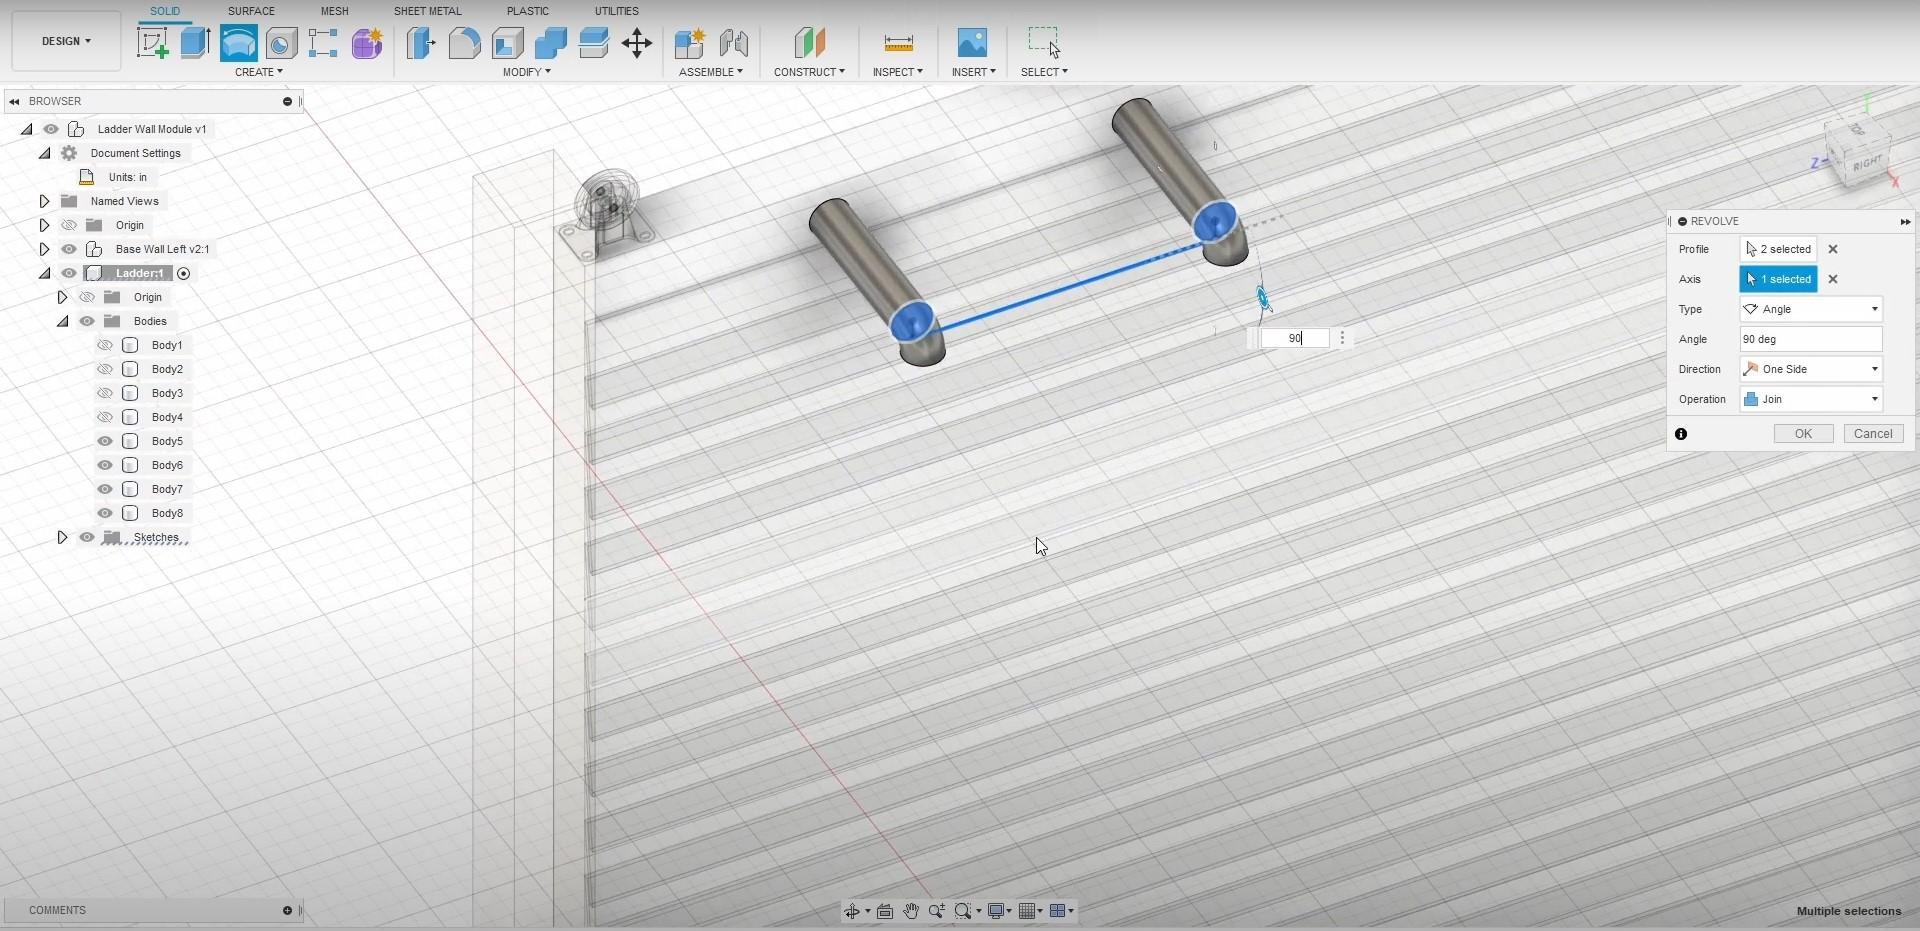Confirm revolve with OK button
Screen dimensions: 1920x931
coord(1803,434)
